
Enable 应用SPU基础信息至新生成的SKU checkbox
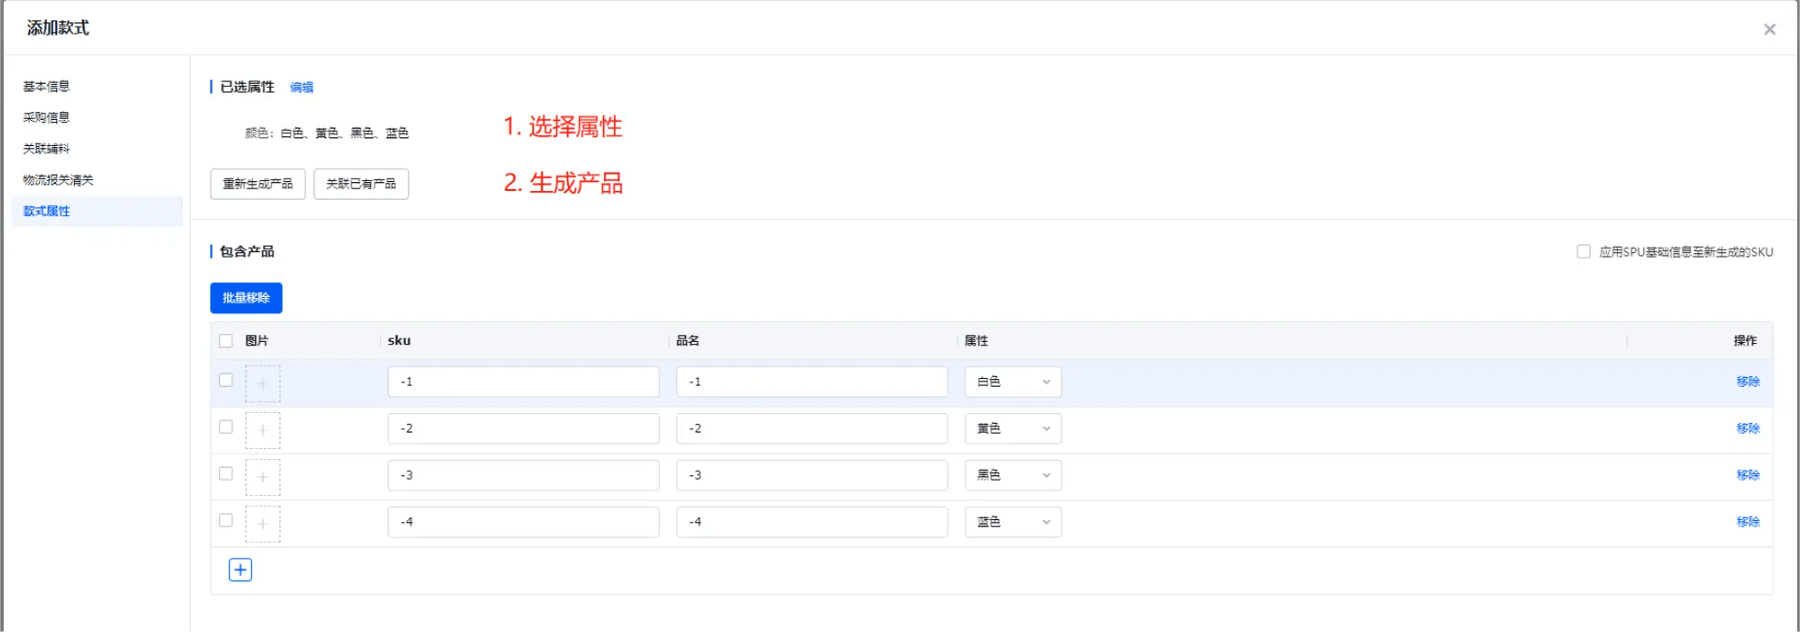coord(1583,252)
